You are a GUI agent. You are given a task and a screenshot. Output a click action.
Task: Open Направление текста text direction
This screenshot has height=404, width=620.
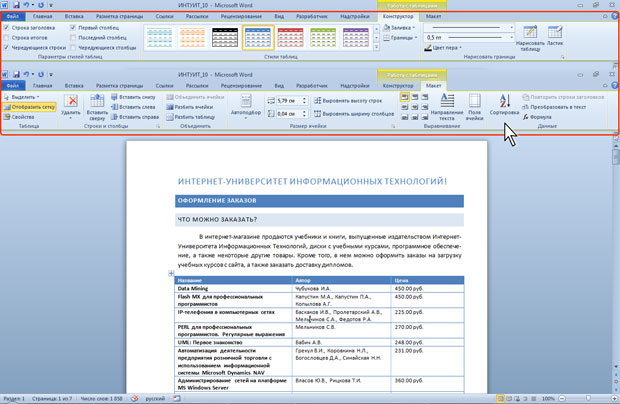pyautogui.click(x=446, y=106)
